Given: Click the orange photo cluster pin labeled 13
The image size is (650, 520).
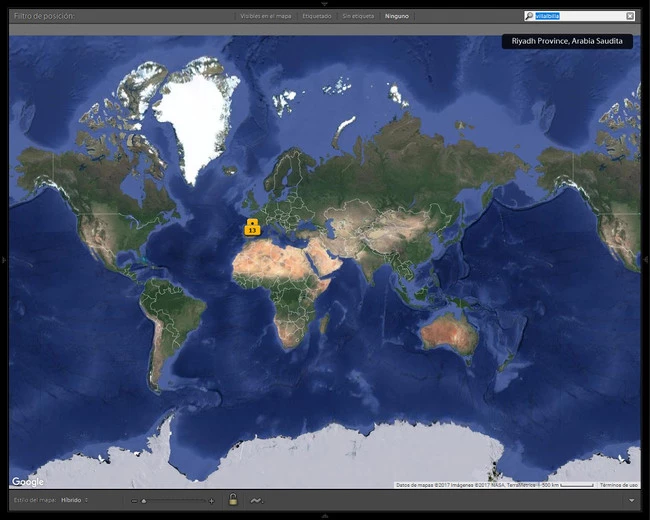Looking at the screenshot, I should [252, 230].
